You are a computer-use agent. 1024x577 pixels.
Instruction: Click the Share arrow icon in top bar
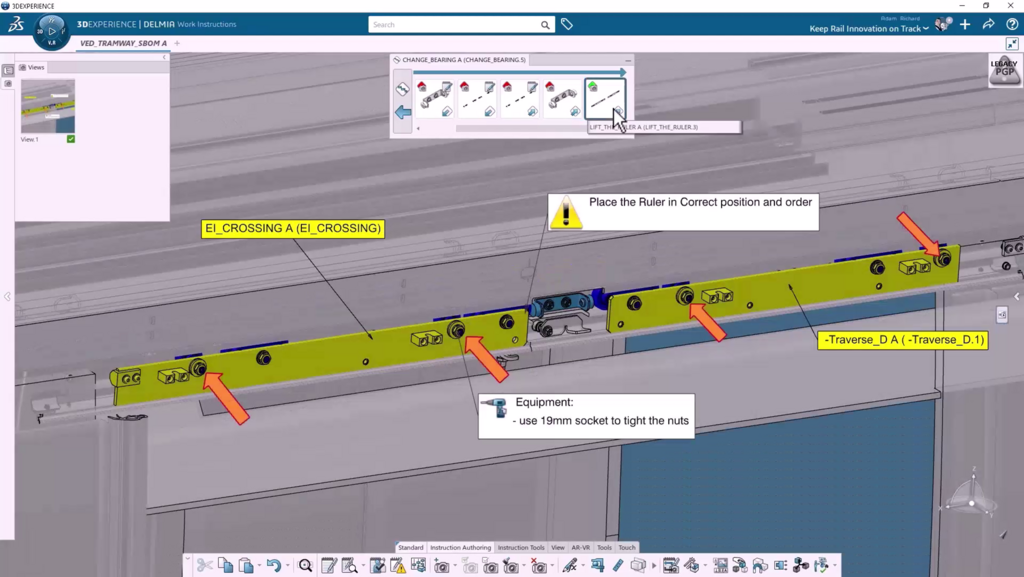click(x=988, y=24)
